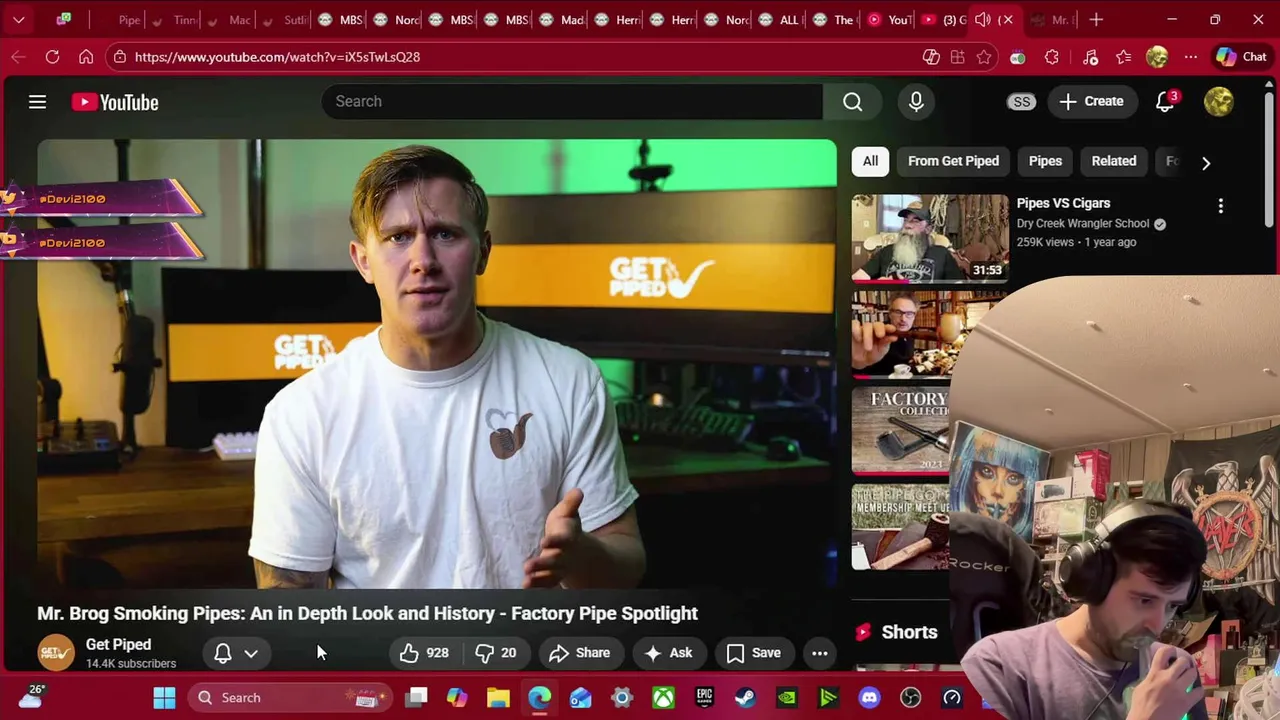The width and height of the screenshot is (1280, 720).
Task: Open more actions ellipsis under the video
Action: pos(819,653)
